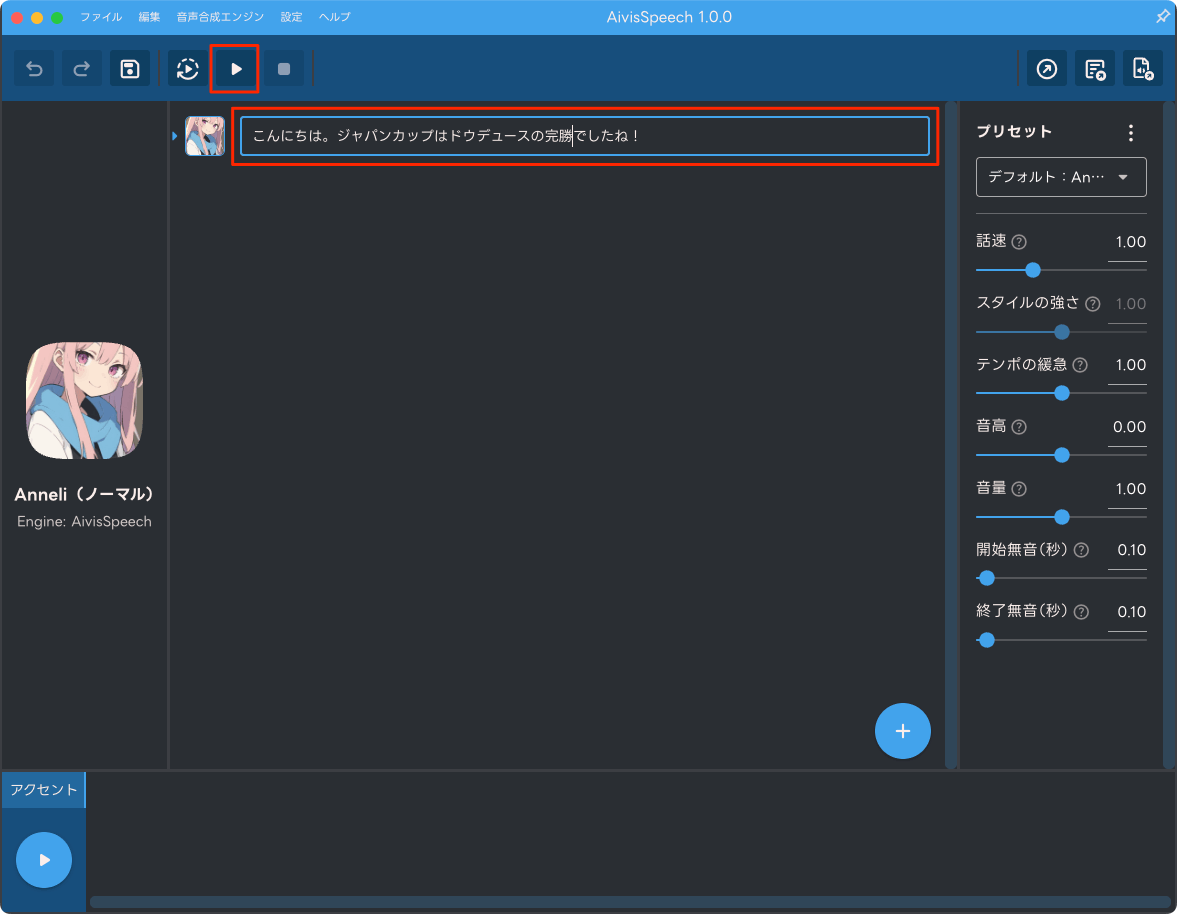Open the デフォルト：An… preset dropdown
This screenshot has width=1177, height=914.
point(1060,176)
